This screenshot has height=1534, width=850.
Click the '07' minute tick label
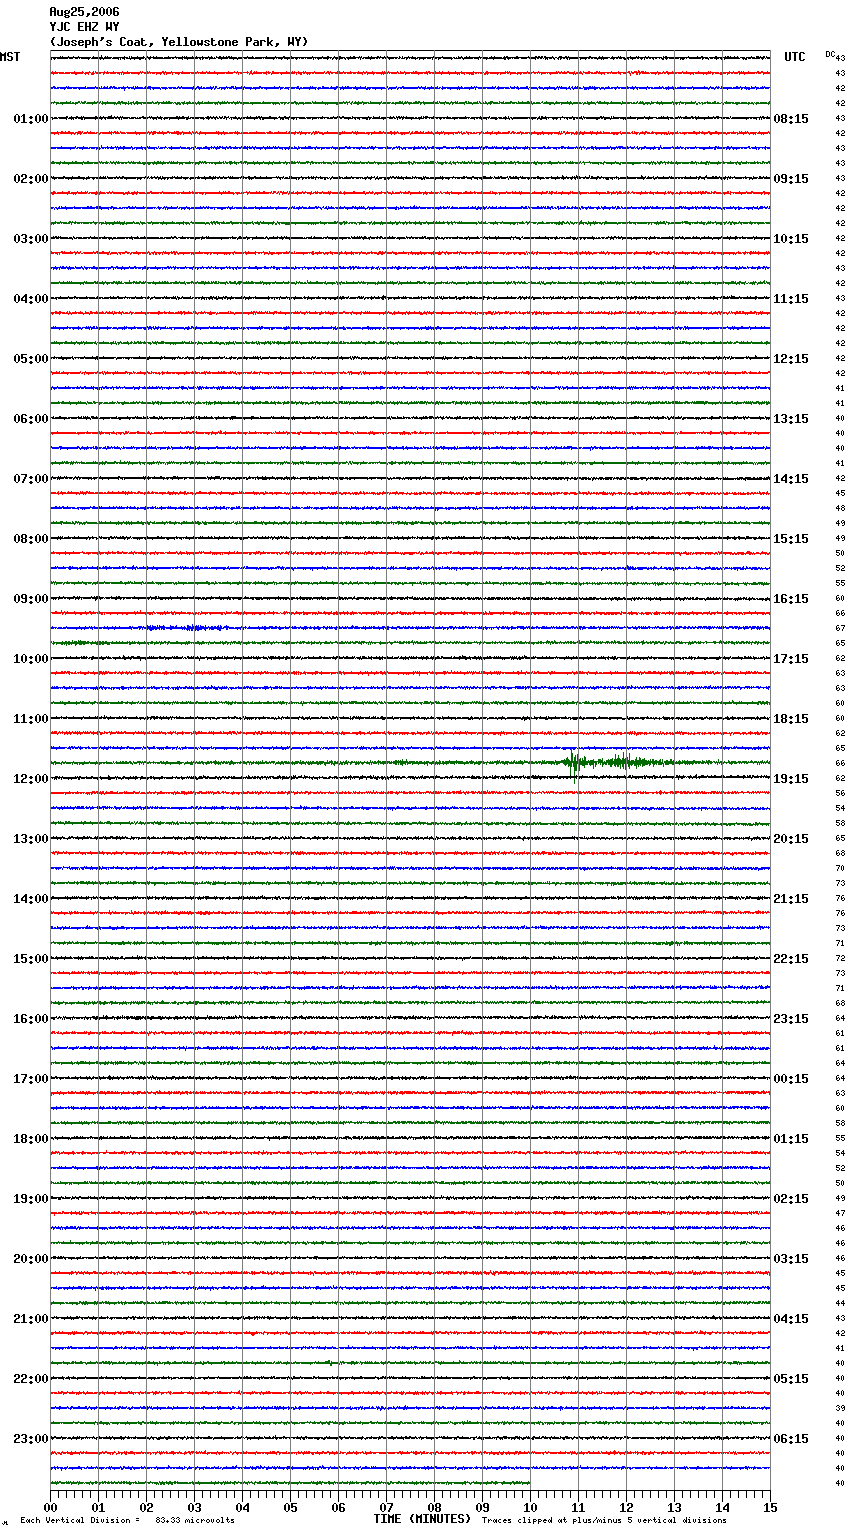click(x=386, y=1507)
